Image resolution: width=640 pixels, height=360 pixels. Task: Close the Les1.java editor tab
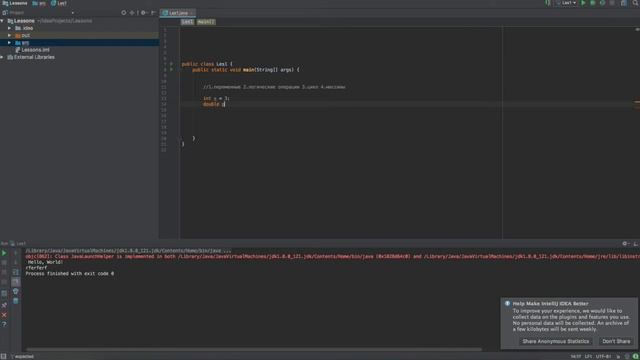pyautogui.click(x=192, y=13)
